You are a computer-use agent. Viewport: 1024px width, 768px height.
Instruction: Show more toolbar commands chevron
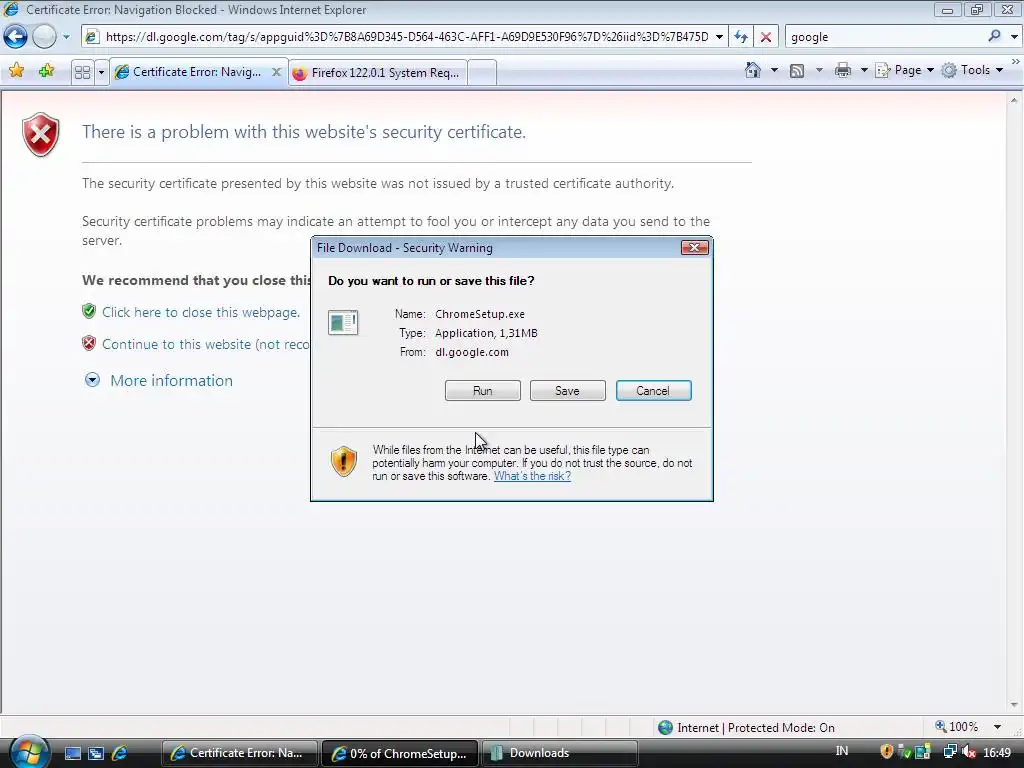click(1016, 61)
